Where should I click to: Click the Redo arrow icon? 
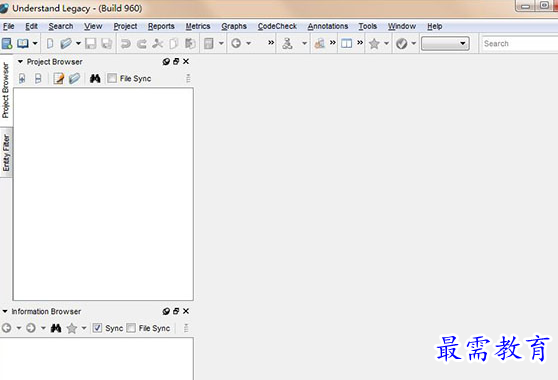pos(142,43)
